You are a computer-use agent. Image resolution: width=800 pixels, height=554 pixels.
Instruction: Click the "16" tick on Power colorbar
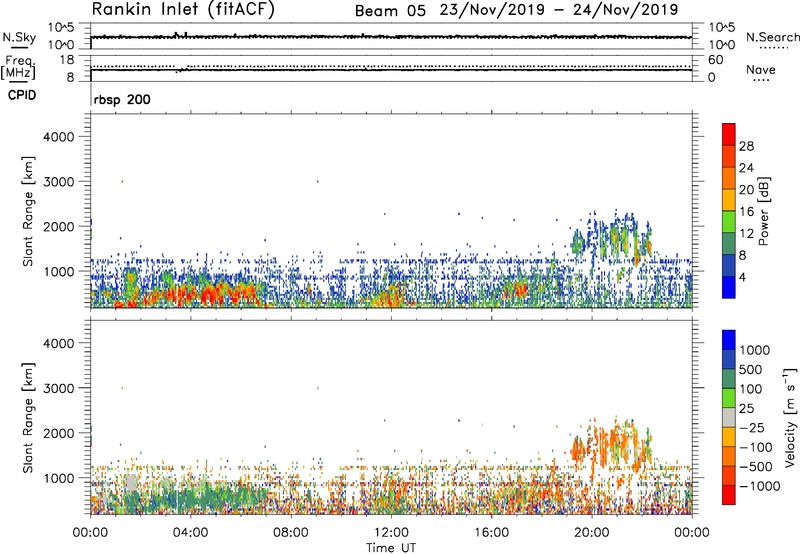pos(746,212)
